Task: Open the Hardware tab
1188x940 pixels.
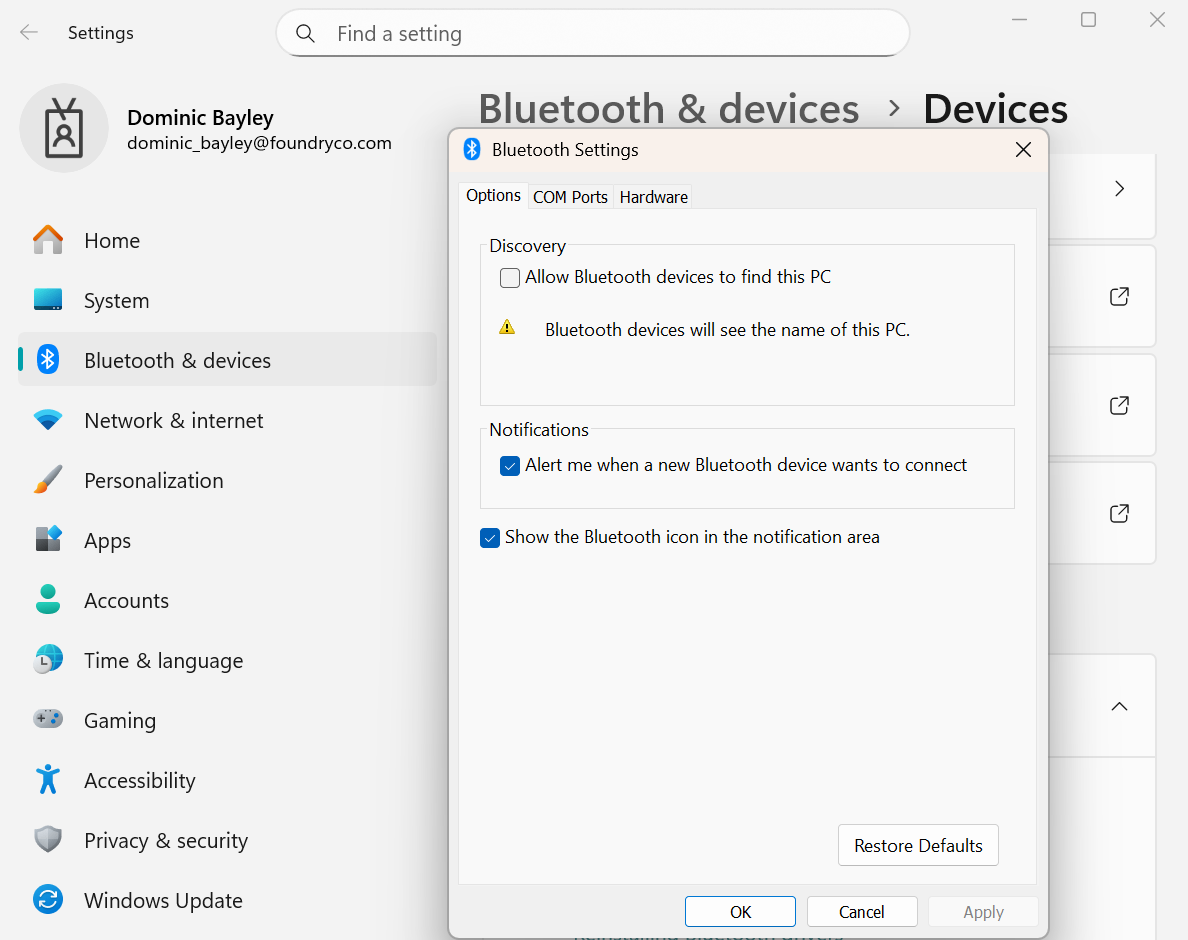Action: pyautogui.click(x=652, y=197)
